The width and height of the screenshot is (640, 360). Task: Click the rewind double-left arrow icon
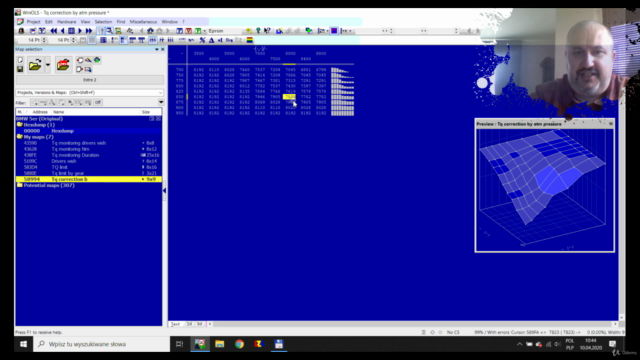point(53,31)
